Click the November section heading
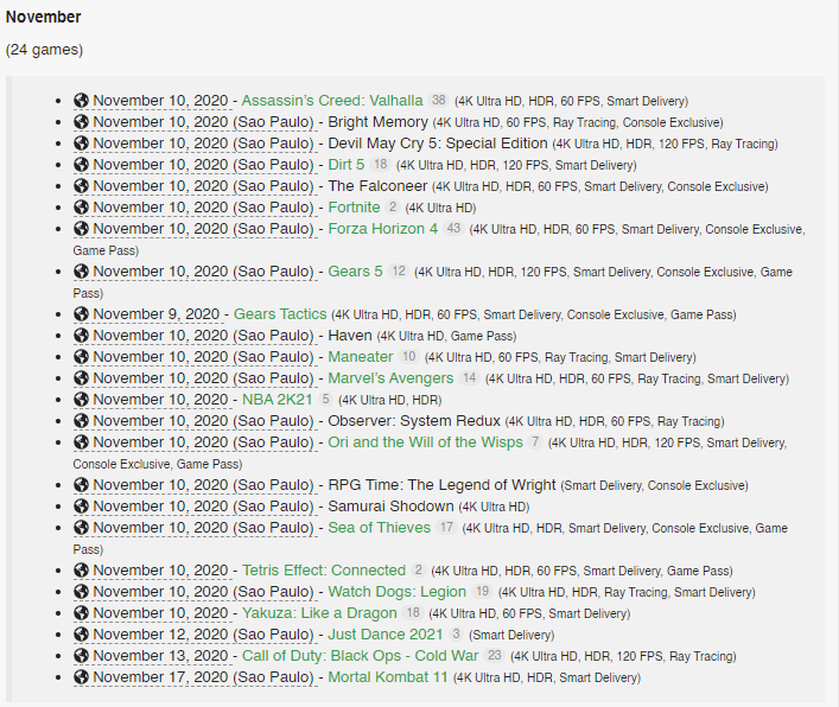This screenshot has height=707, width=839. 43,17
